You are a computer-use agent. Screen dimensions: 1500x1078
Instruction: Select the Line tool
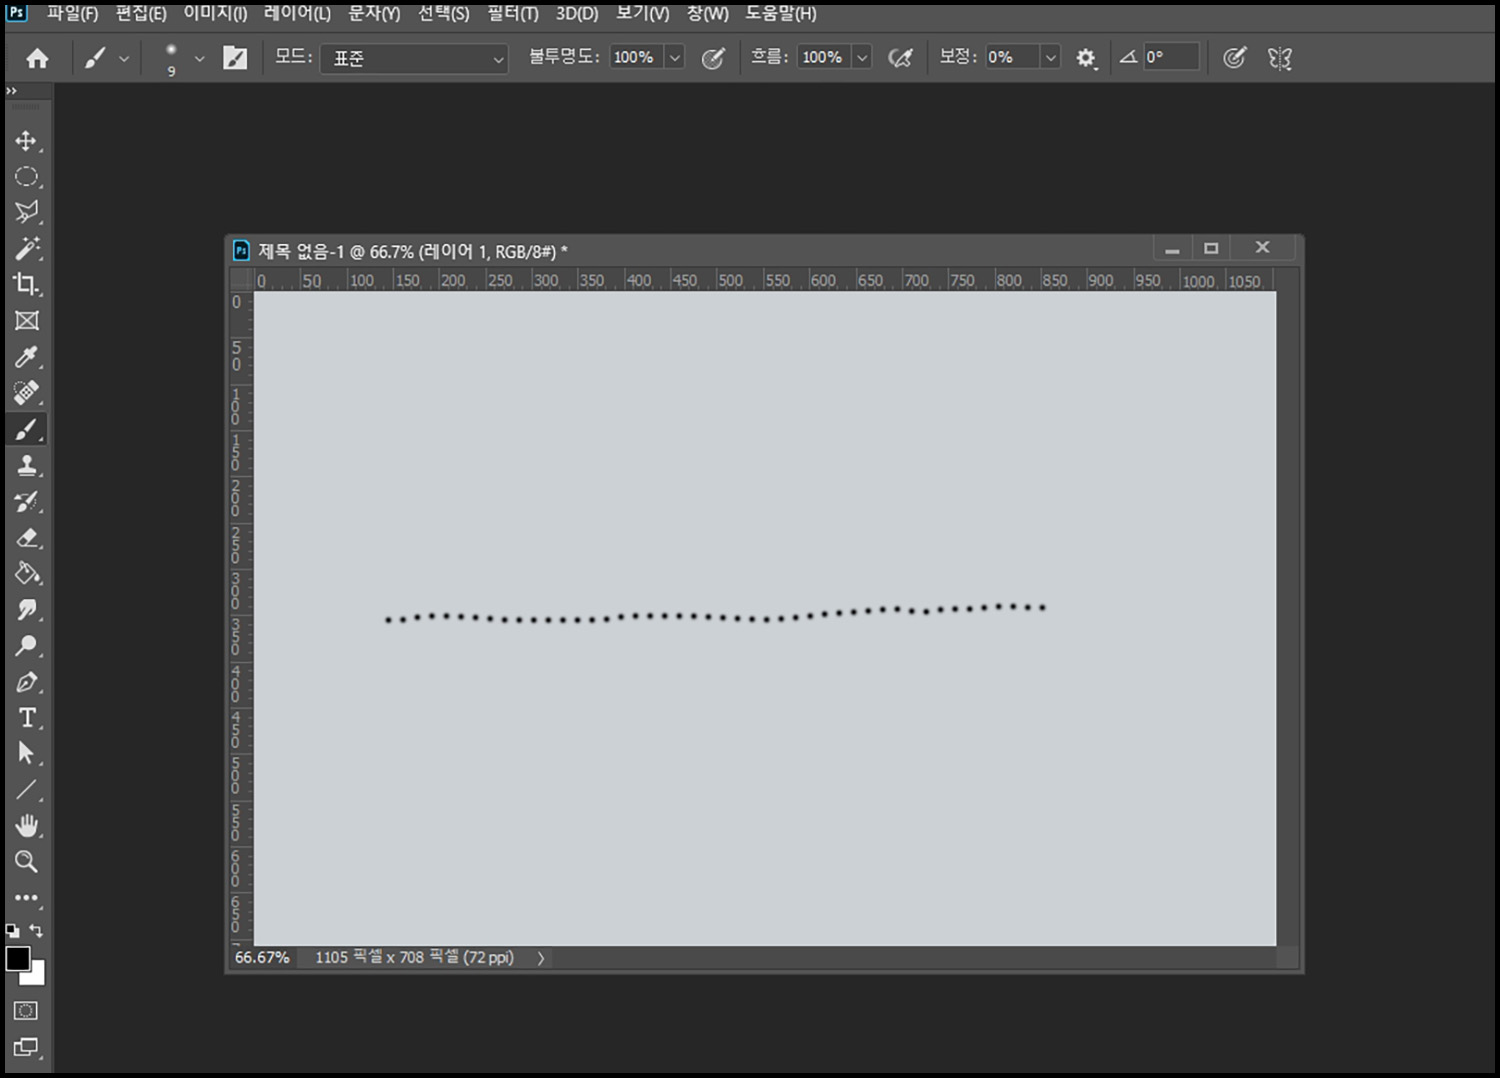click(x=26, y=790)
